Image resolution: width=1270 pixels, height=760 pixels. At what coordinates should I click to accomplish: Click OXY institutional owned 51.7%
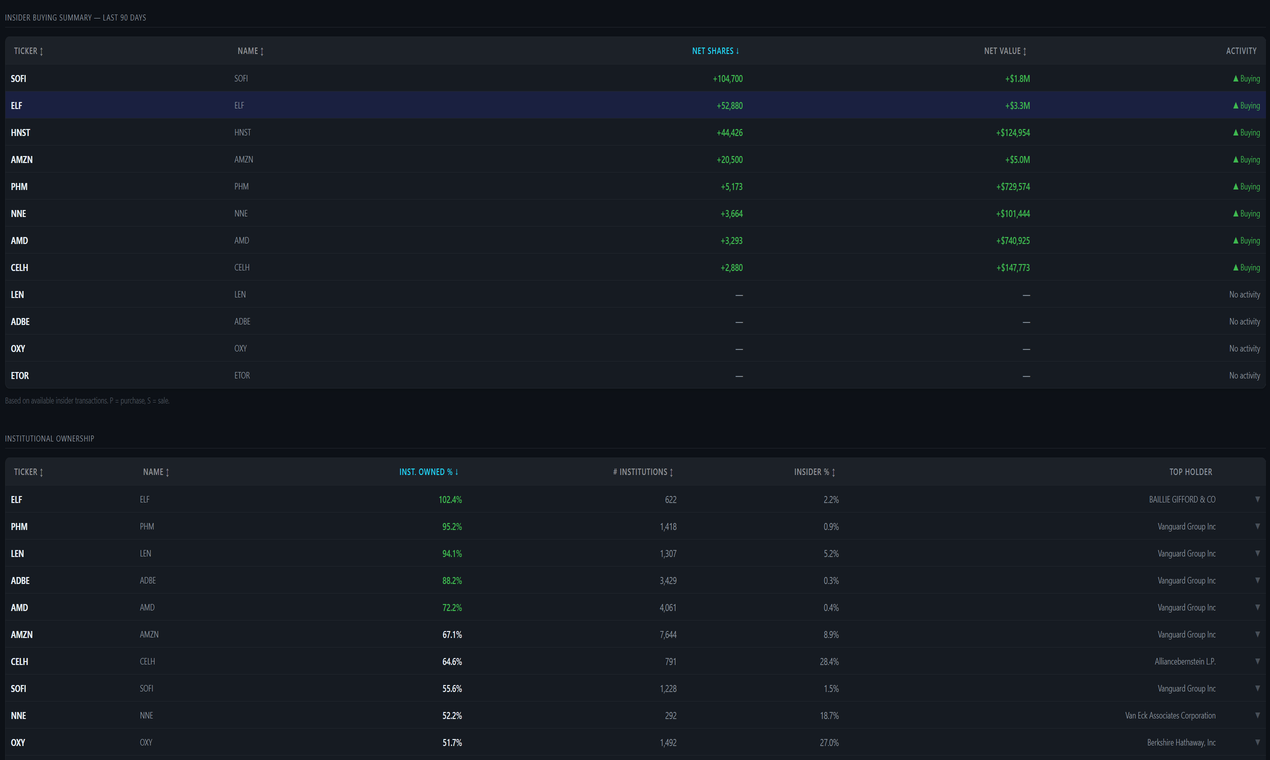click(451, 742)
